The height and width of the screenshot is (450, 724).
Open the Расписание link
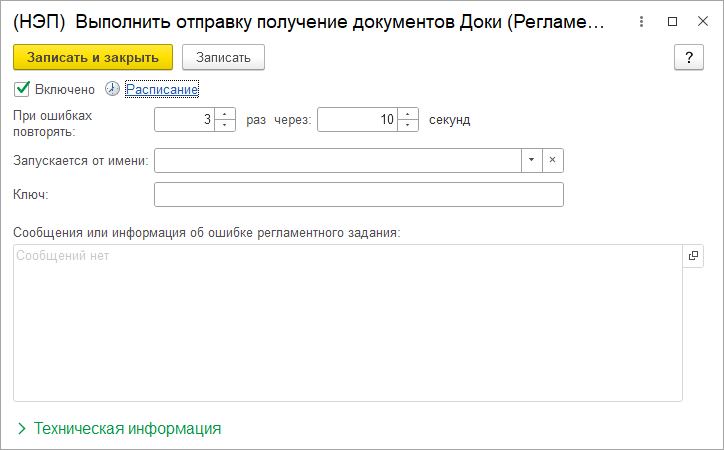click(x=162, y=89)
